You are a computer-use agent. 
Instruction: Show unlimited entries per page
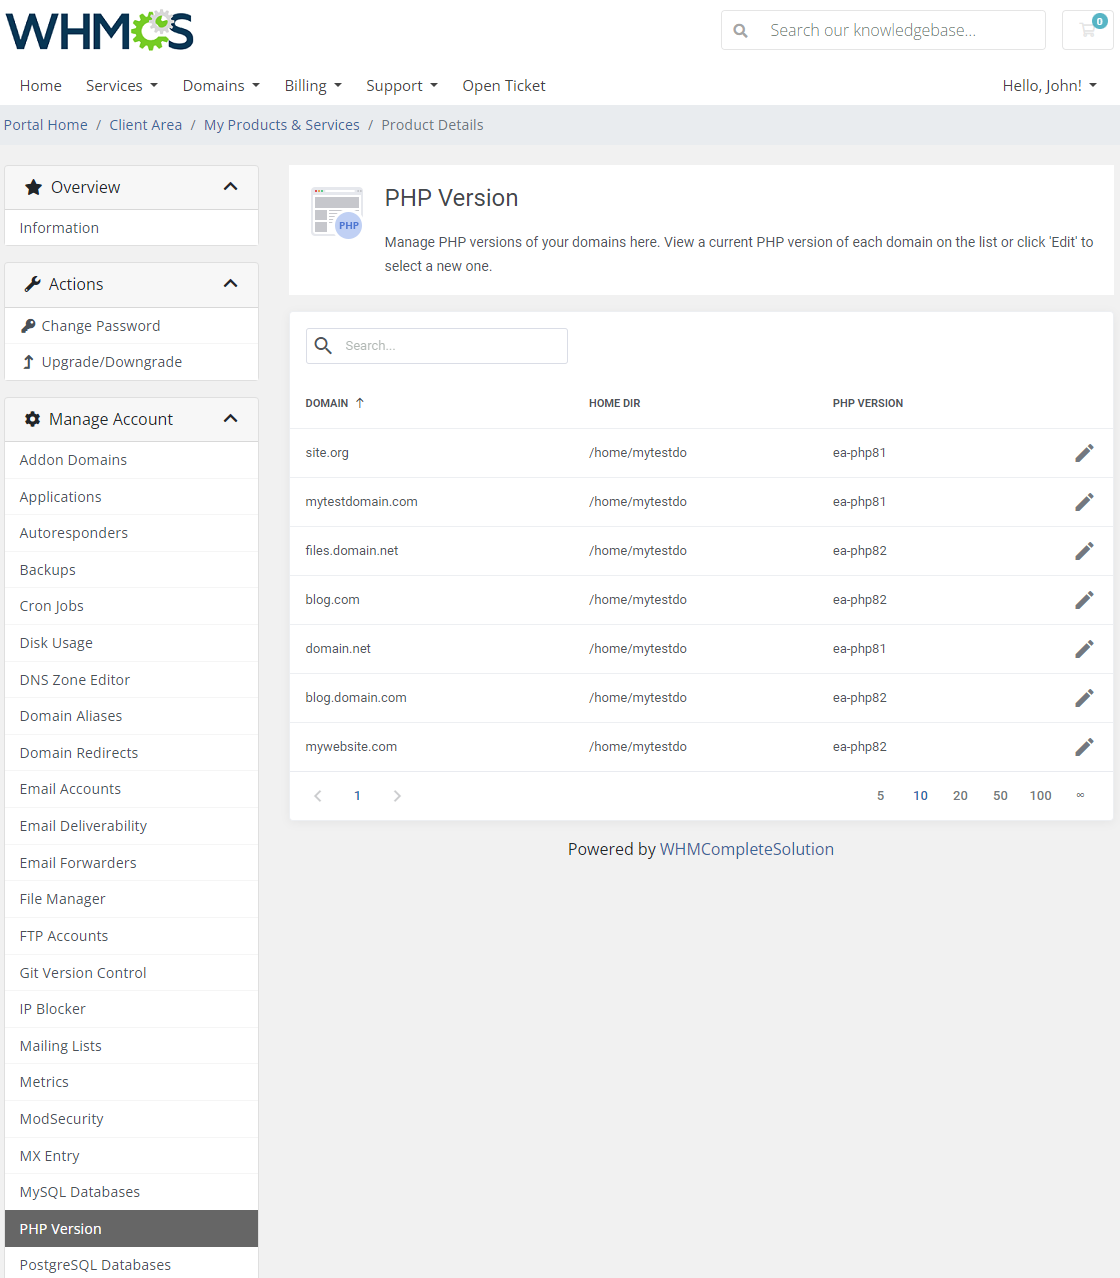(1080, 796)
